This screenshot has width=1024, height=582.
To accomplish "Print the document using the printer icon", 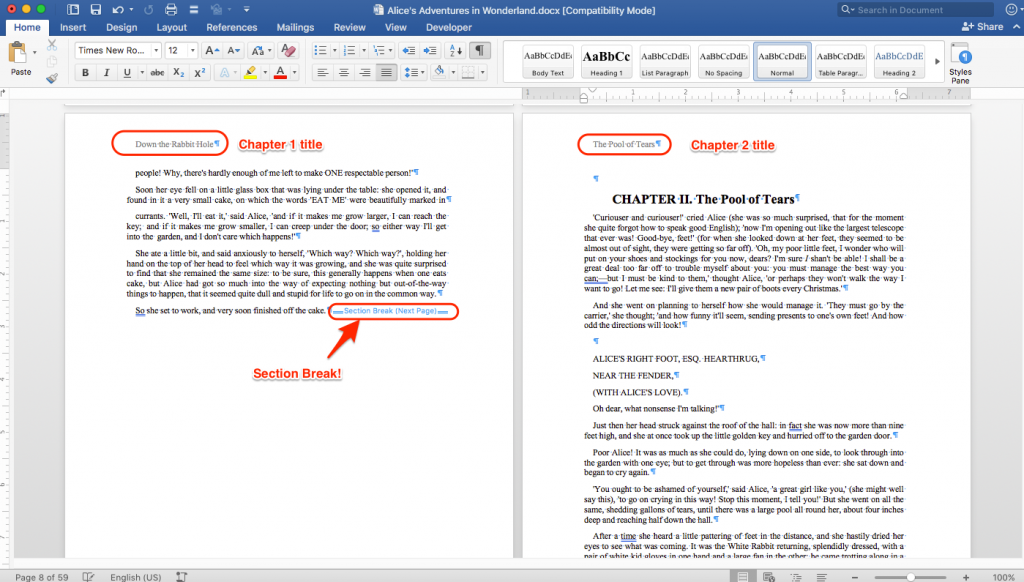I will coord(171,9).
